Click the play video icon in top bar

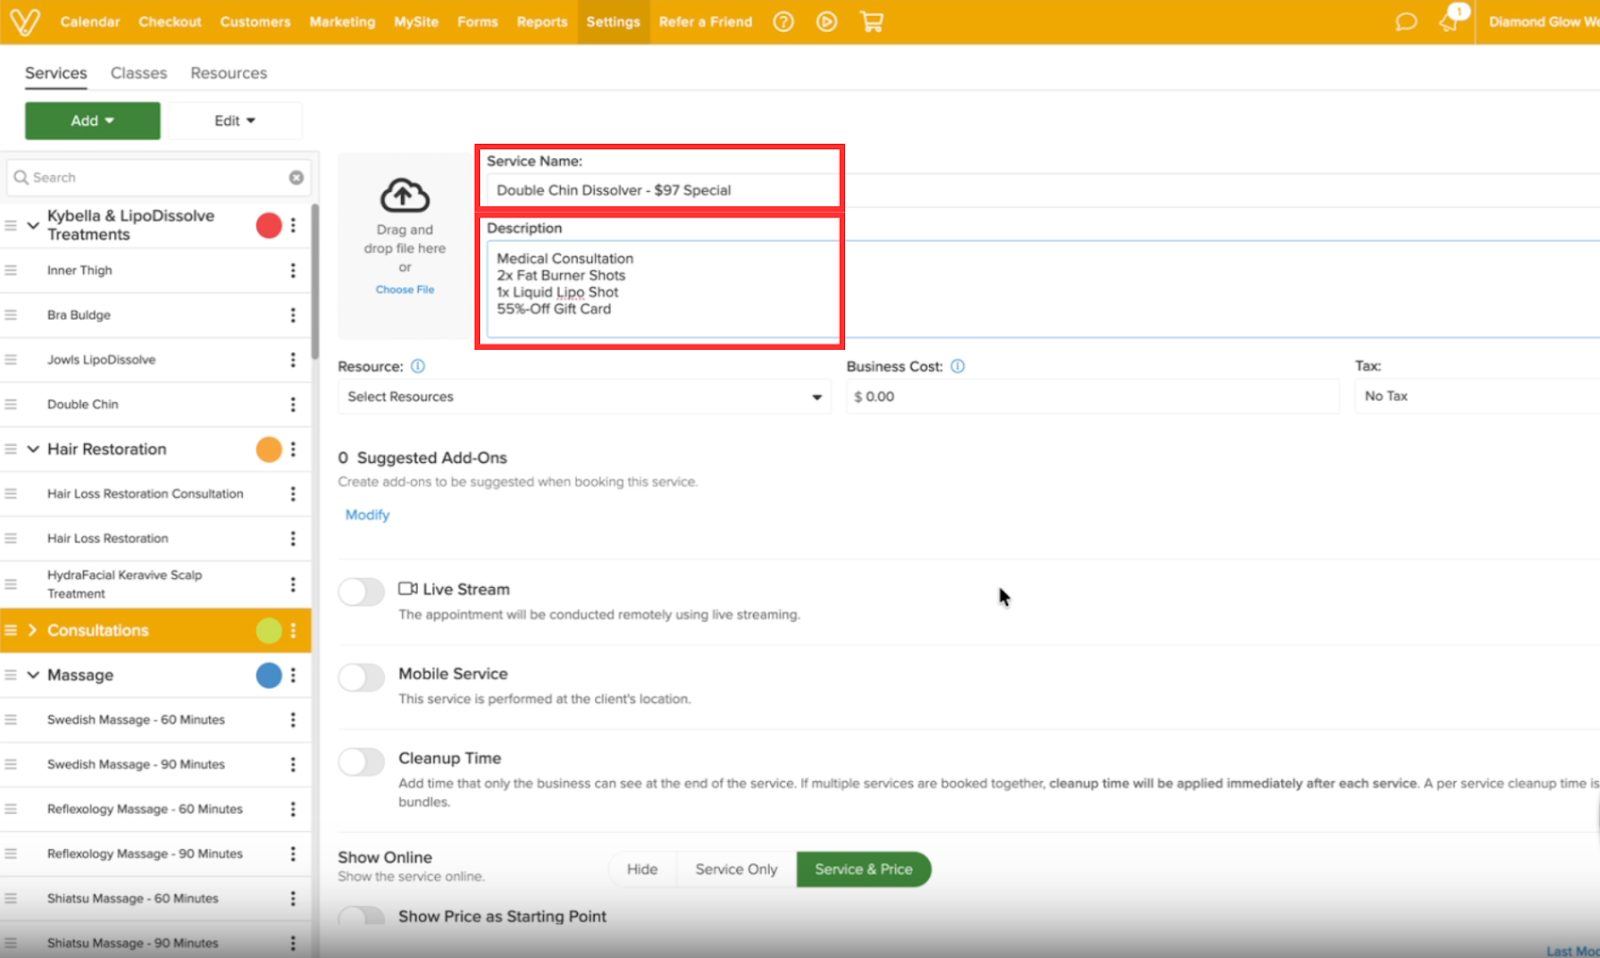(x=826, y=22)
